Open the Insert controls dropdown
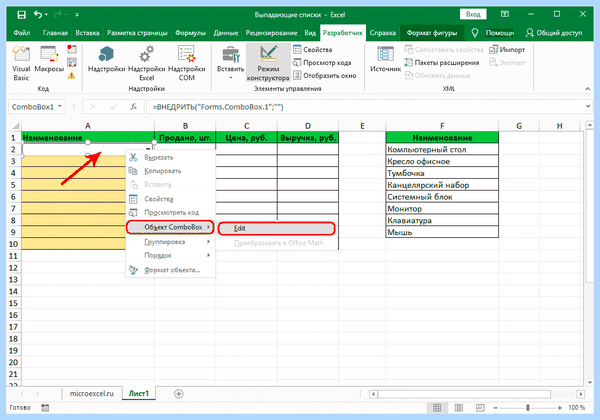This screenshot has width=600, height=420. coord(230,63)
